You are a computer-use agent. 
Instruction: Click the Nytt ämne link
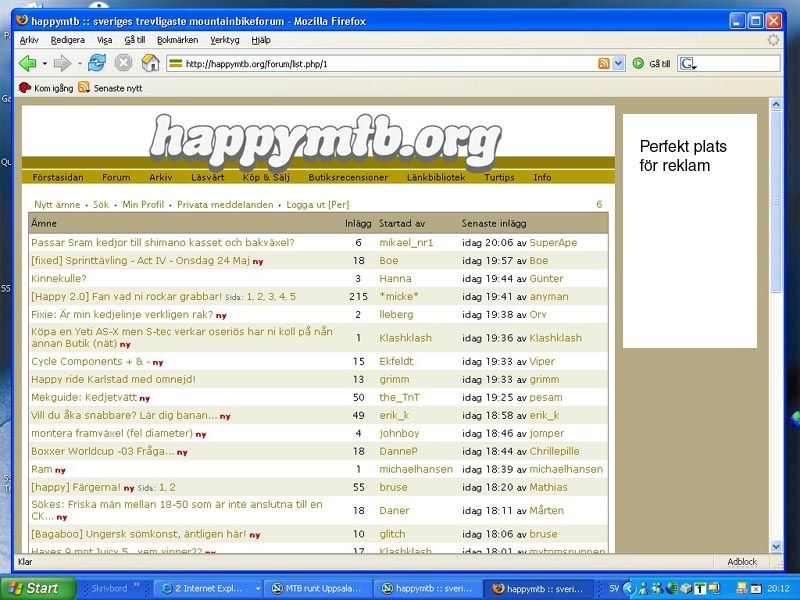click(x=57, y=205)
